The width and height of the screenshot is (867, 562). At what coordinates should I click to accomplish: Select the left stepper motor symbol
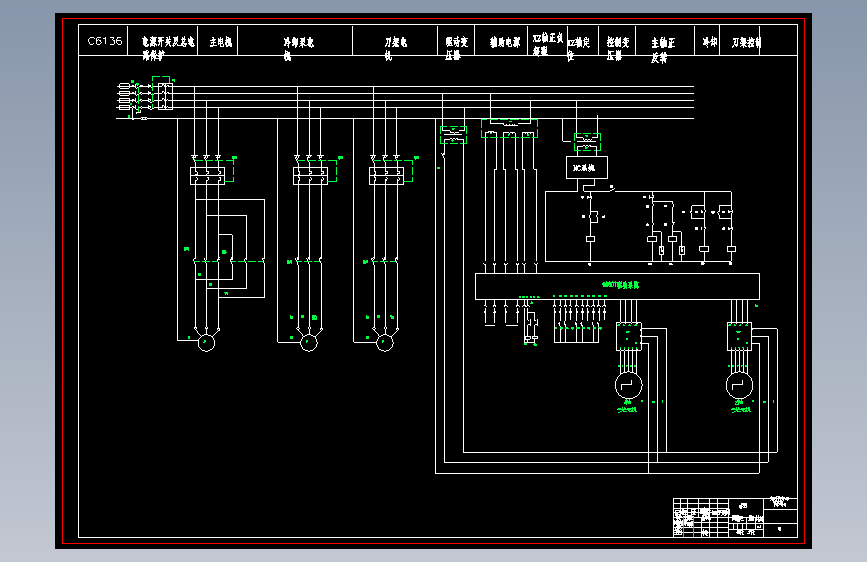629,385
